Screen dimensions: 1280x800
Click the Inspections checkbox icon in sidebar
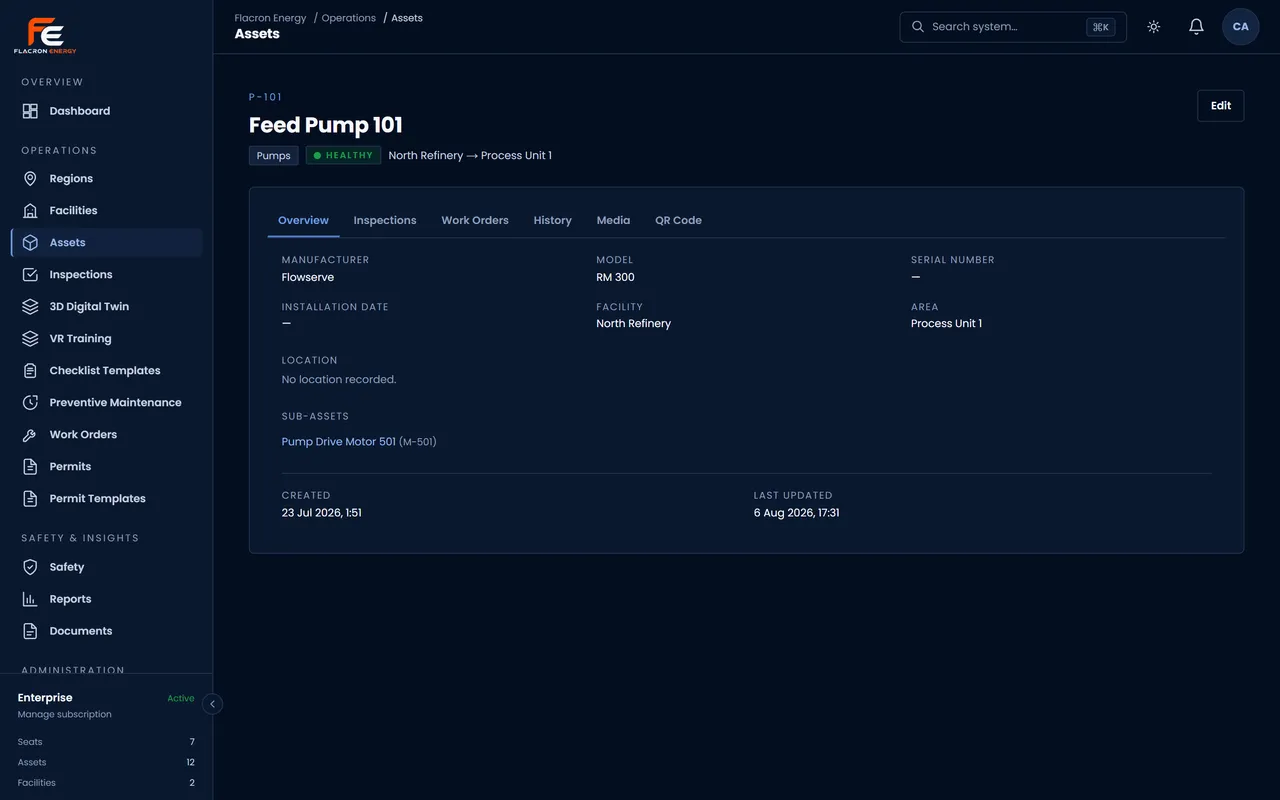pos(30,275)
